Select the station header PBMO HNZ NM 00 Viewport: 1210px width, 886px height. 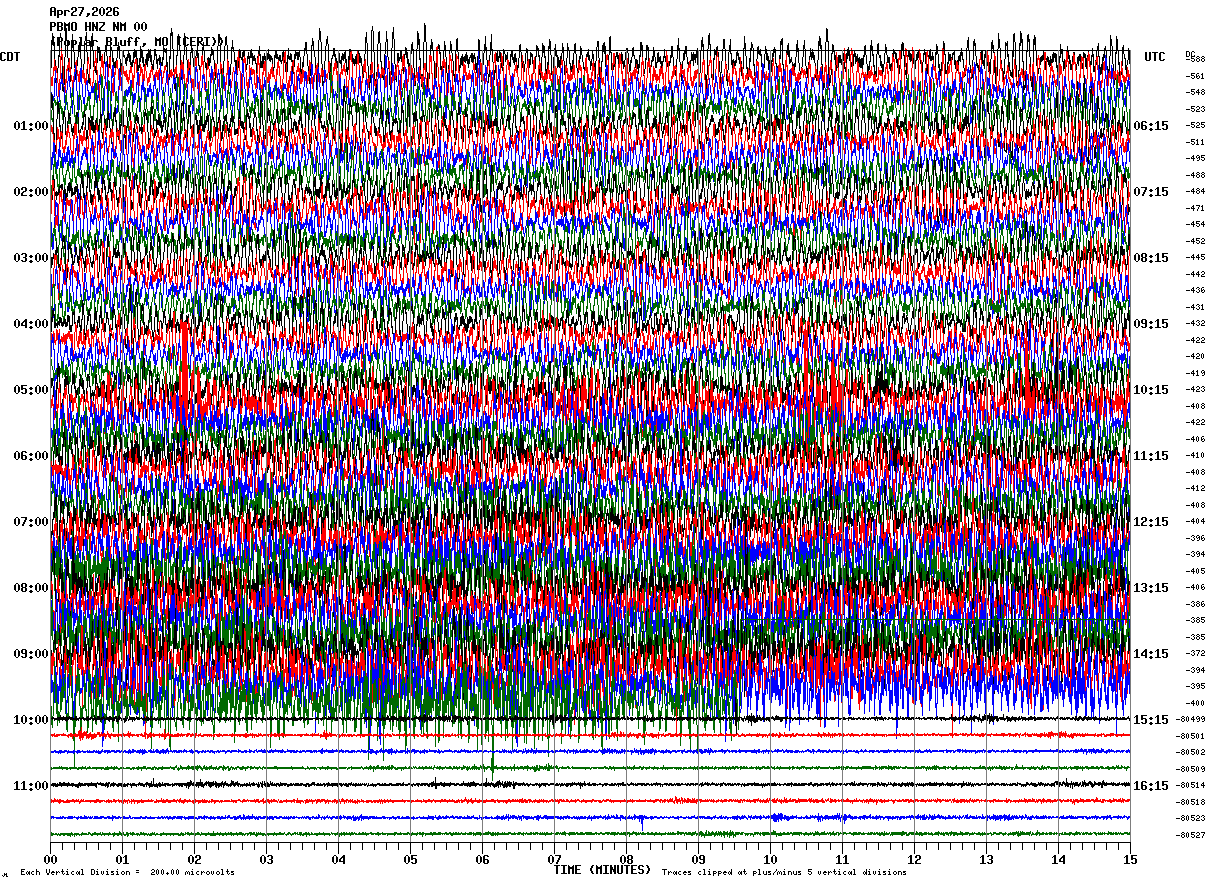coord(98,27)
